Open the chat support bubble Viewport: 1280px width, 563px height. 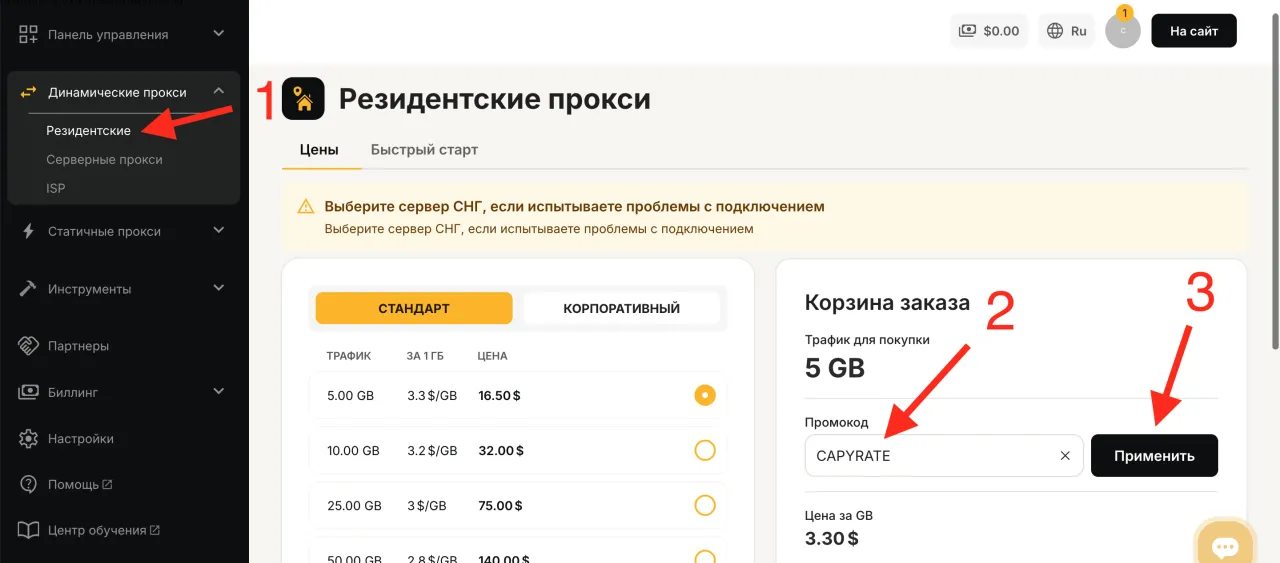(x=1225, y=547)
